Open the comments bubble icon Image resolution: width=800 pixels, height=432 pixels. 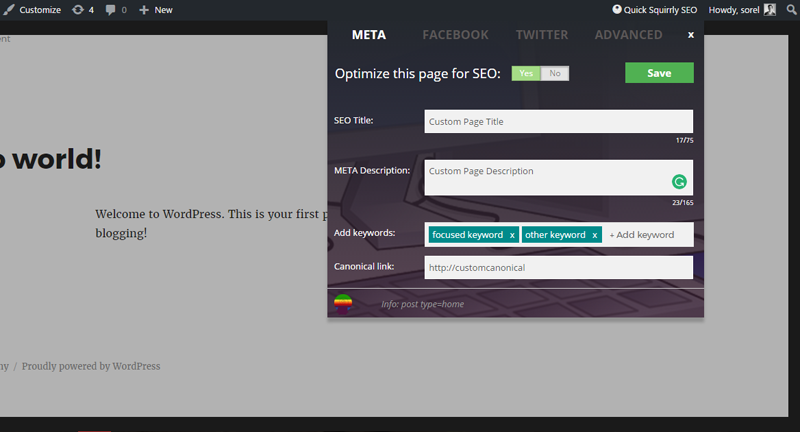pyautogui.click(x=110, y=10)
